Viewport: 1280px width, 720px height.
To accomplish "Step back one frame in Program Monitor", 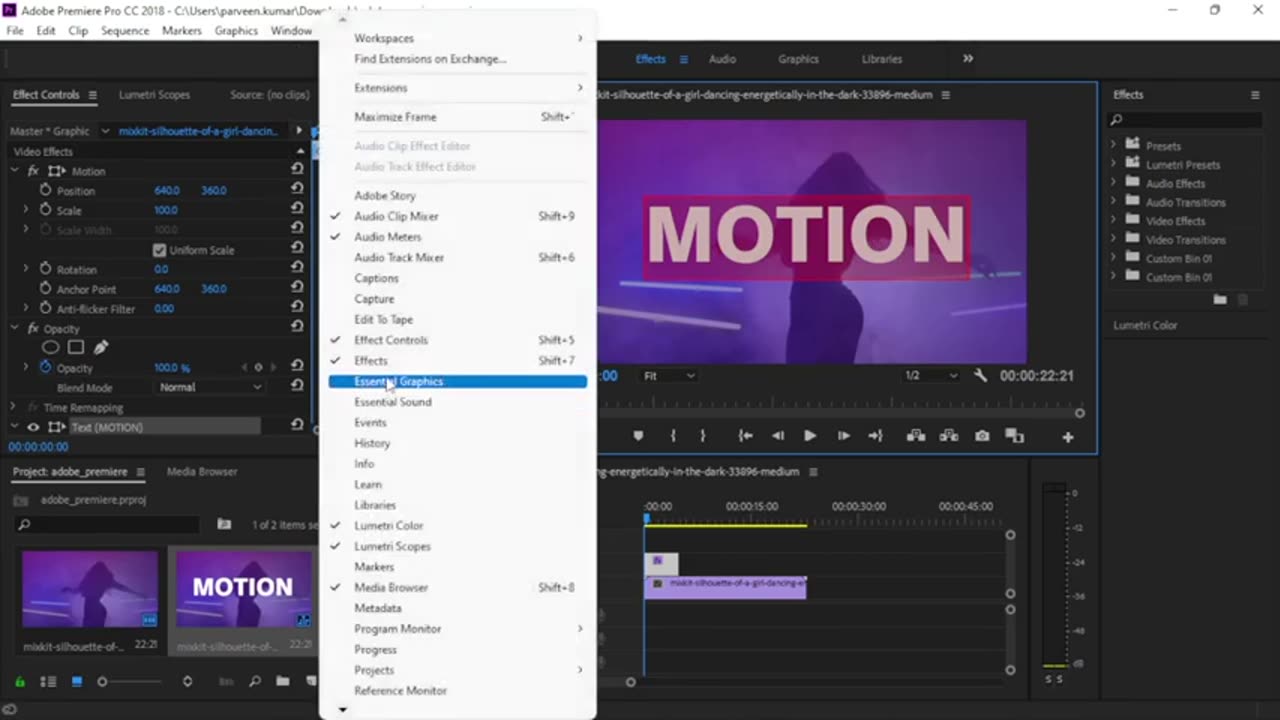I will click(778, 436).
